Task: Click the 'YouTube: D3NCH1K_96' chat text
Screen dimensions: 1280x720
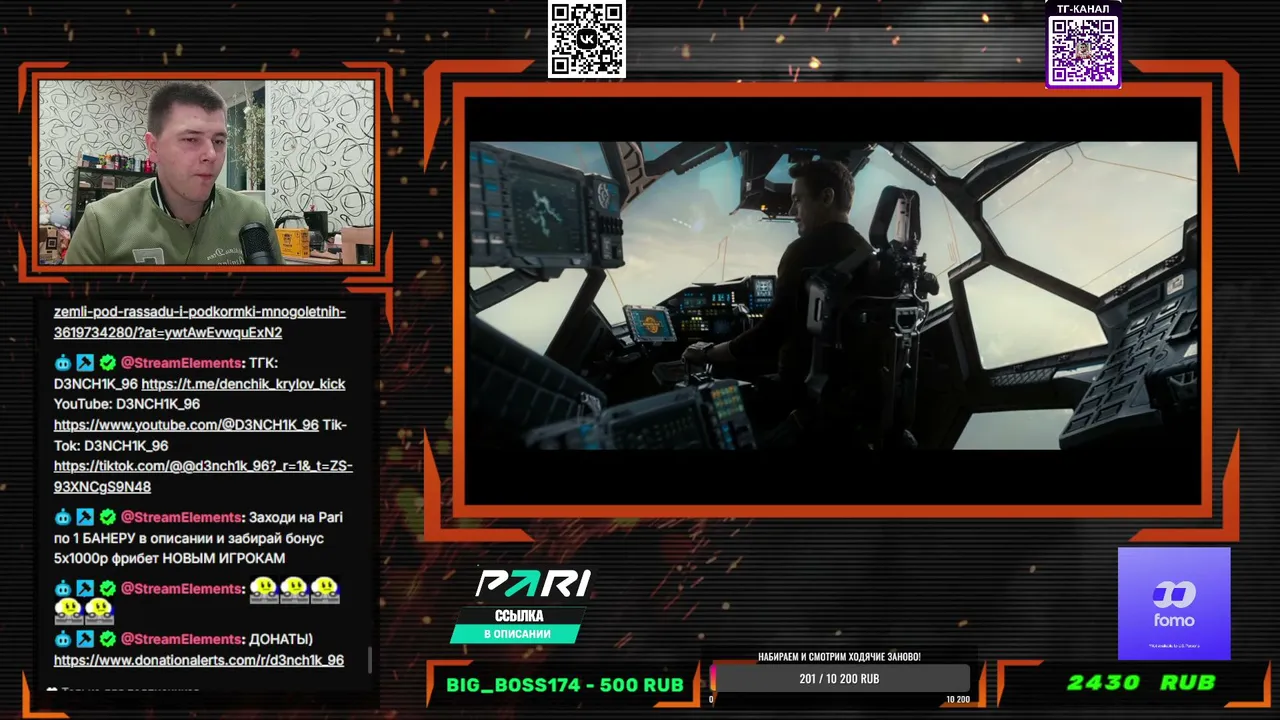Action: click(x=127, y=404)
